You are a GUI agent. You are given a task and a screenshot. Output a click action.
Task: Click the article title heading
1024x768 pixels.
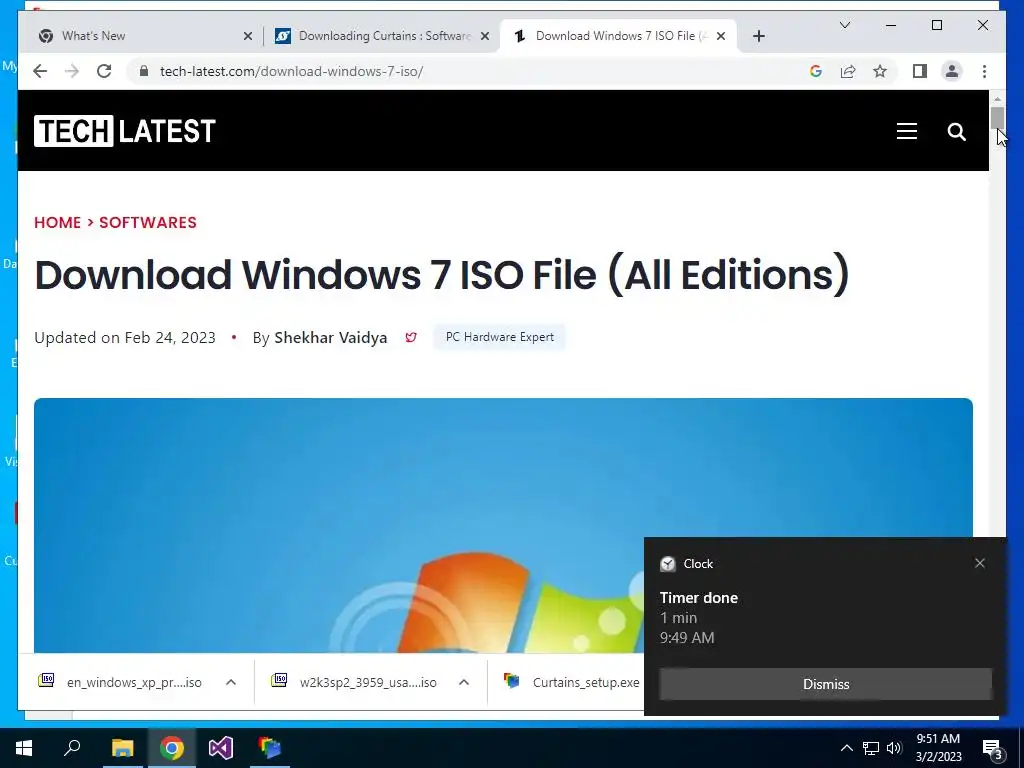click(442, 274)
